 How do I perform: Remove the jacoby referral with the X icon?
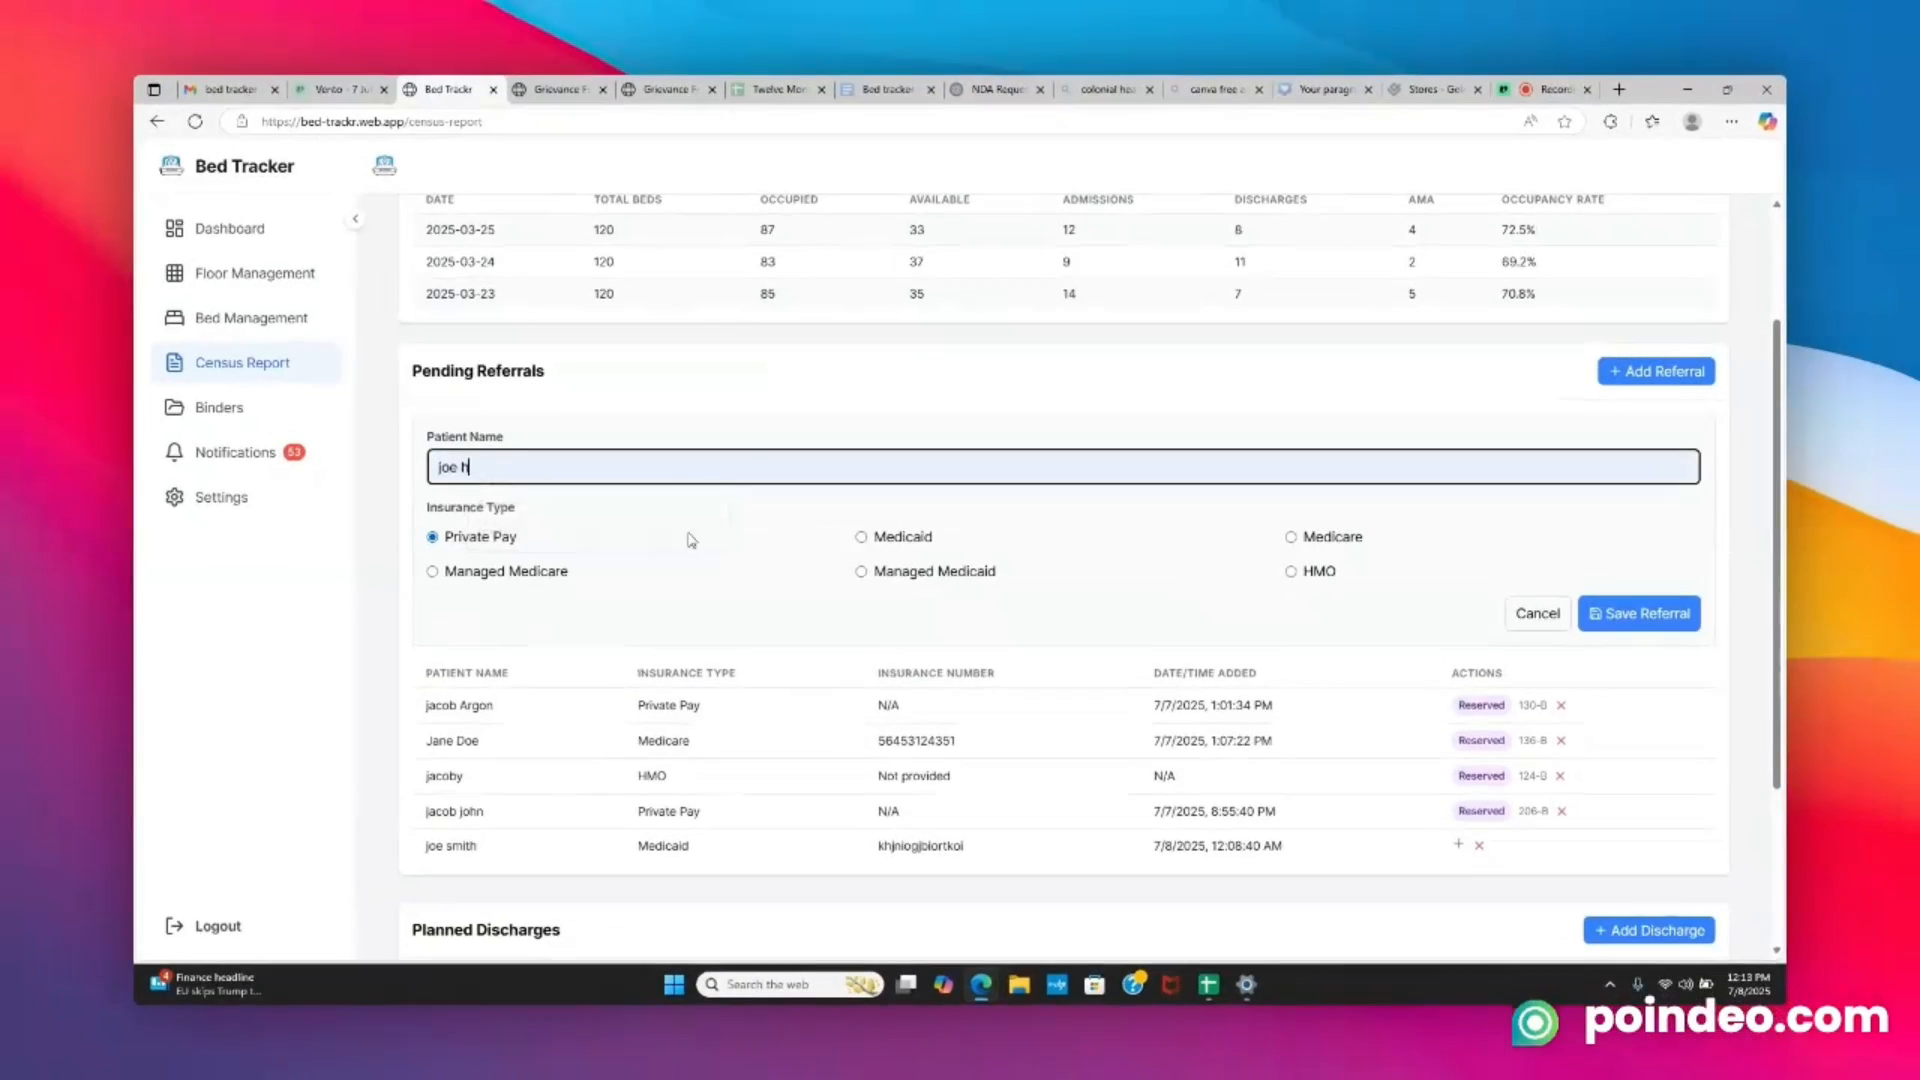coord(1561,775)
